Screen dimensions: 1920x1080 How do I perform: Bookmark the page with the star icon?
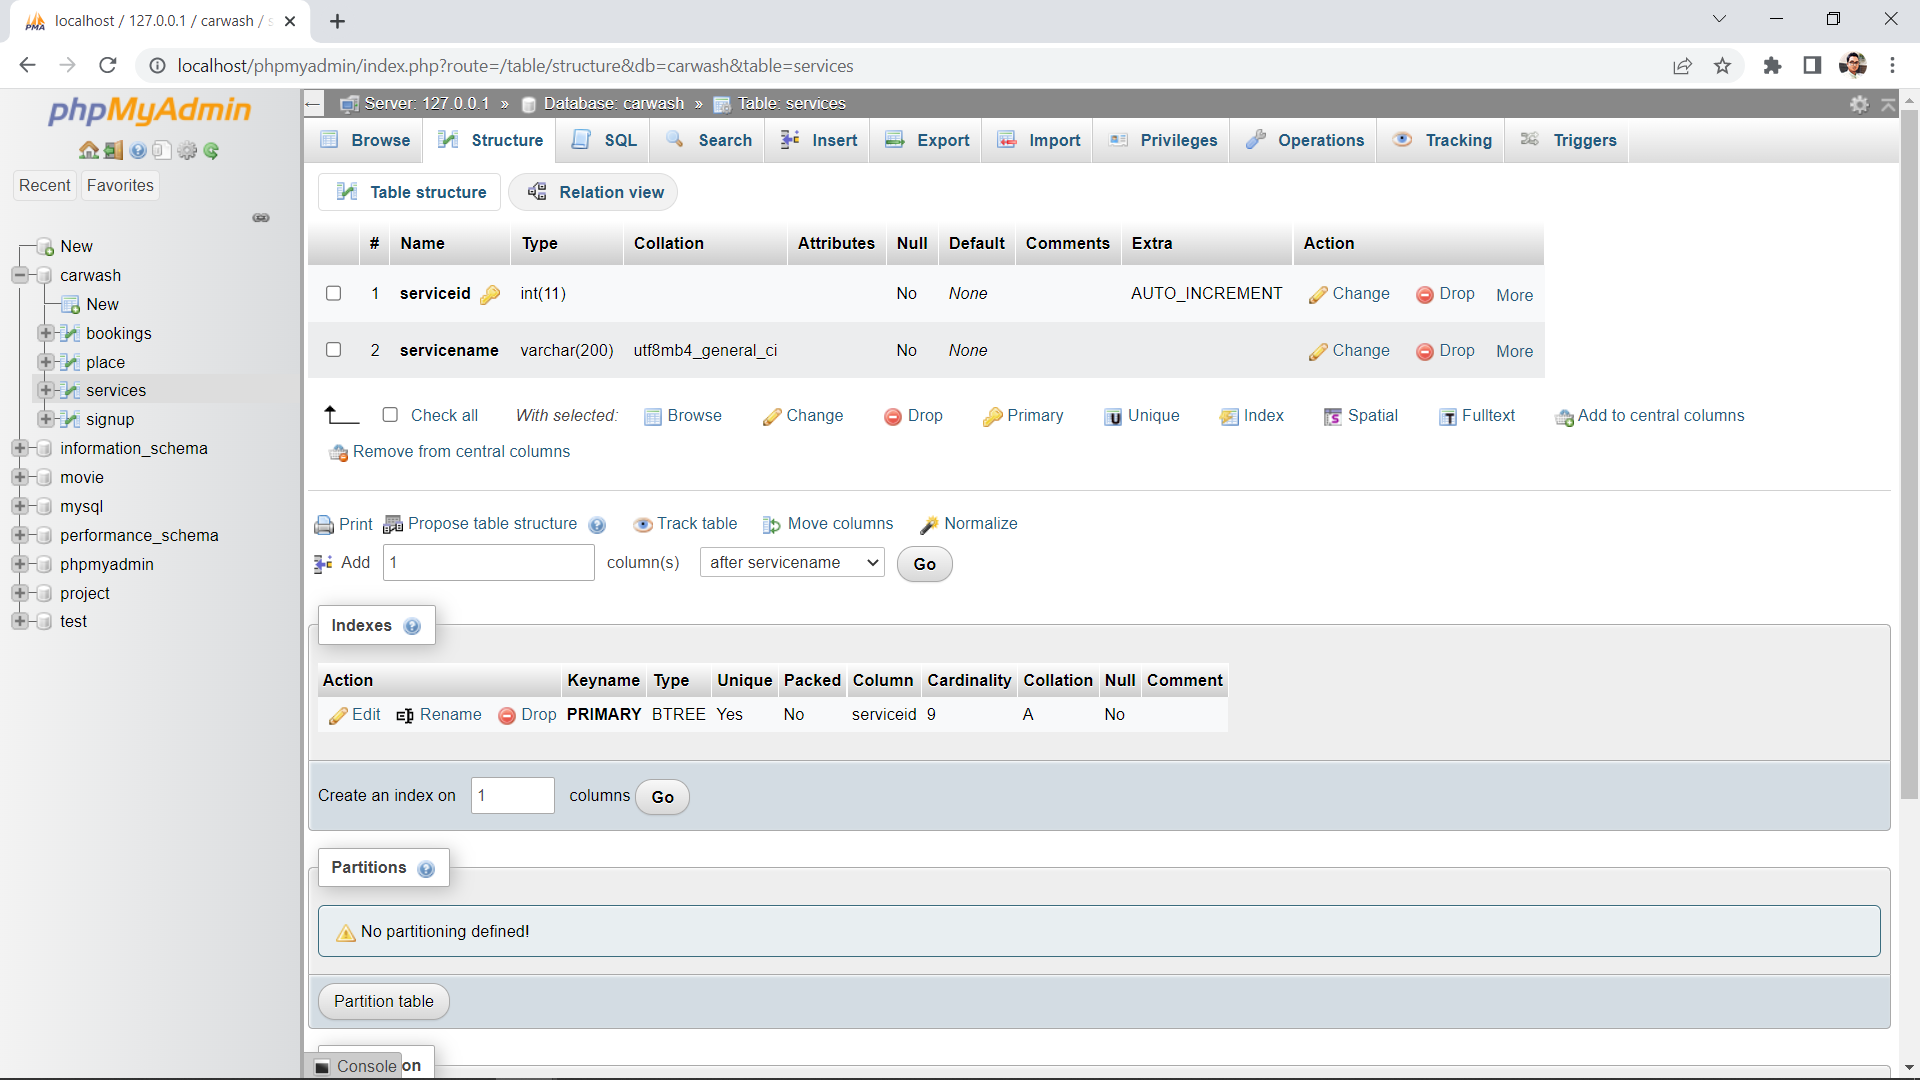click(x=1722, y=66)
